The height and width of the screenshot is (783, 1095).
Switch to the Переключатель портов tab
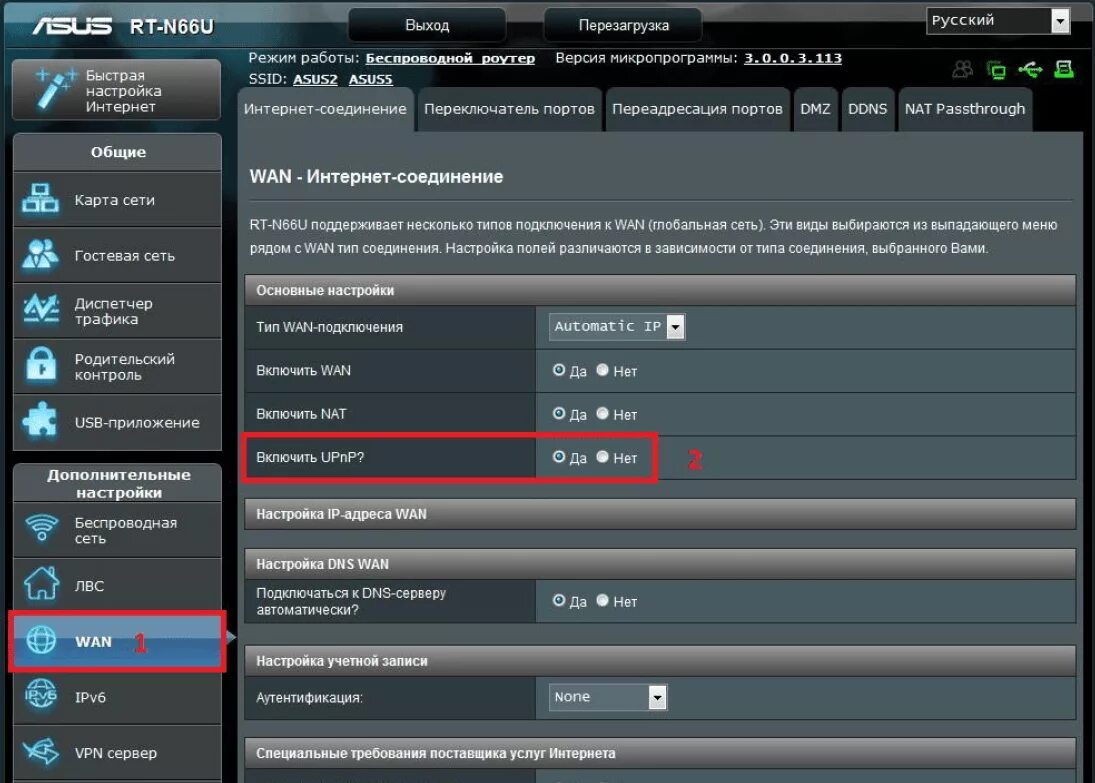tap(509, 109)
